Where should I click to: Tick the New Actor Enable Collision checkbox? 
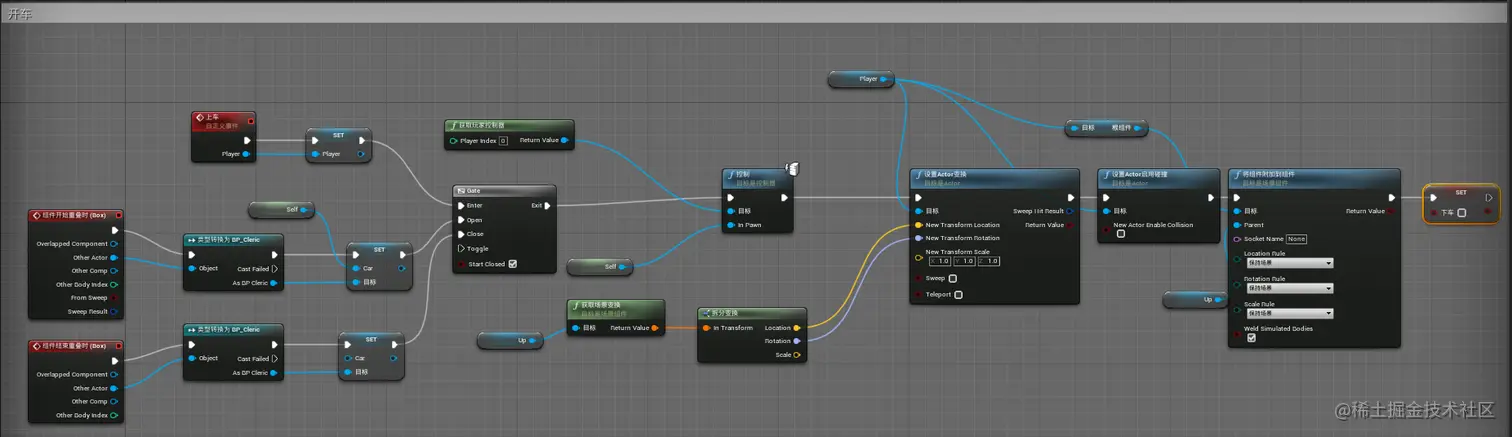click(x=1121, y=234)
